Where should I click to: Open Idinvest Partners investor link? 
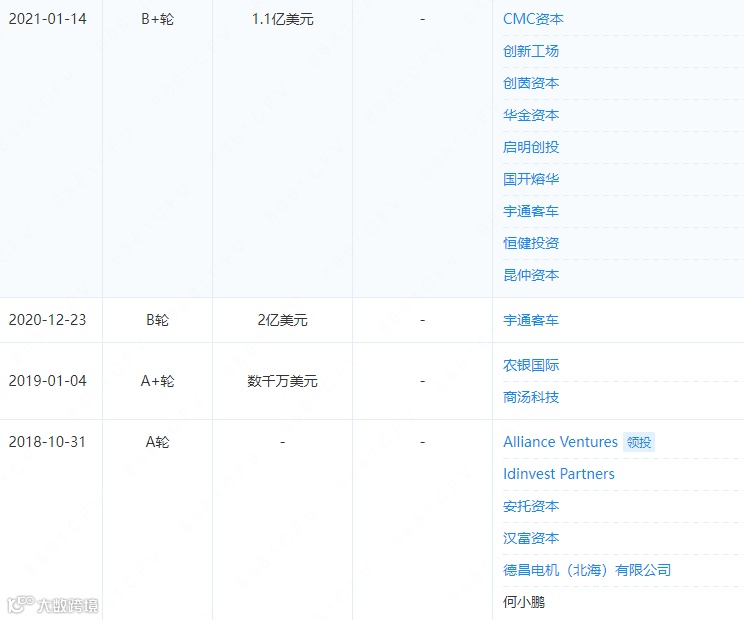[558, 474]
